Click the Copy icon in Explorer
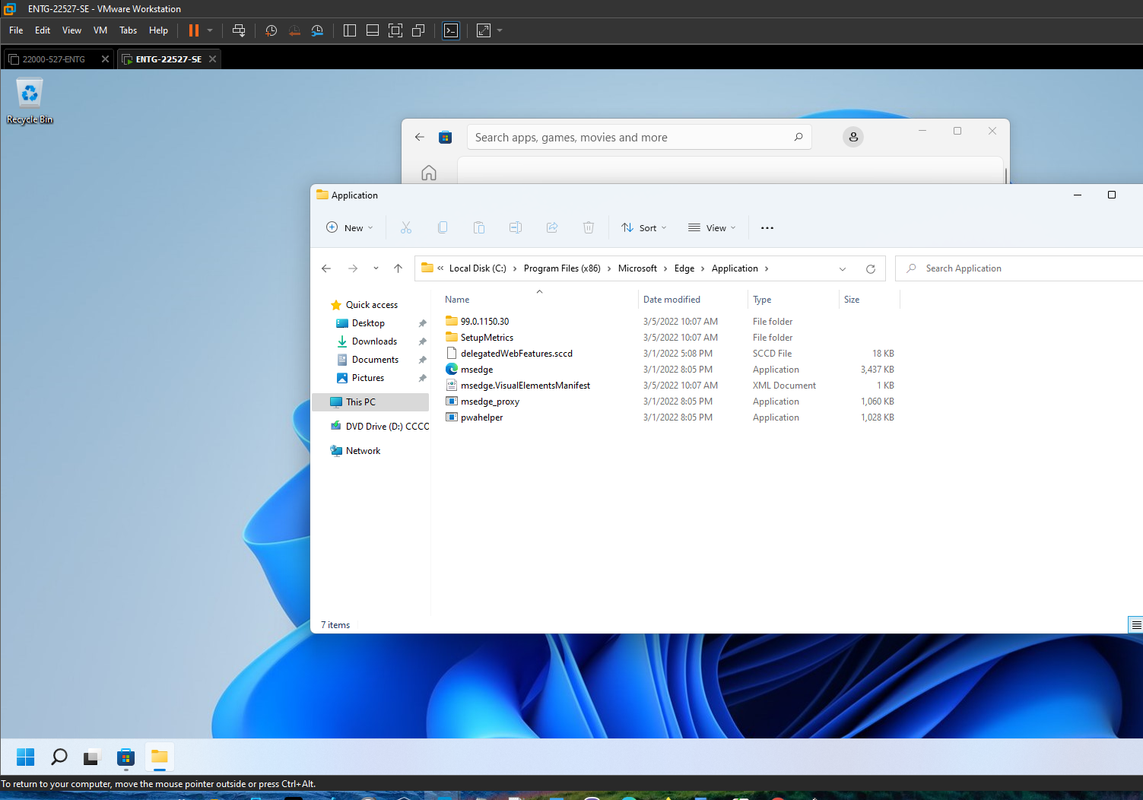This screenshot has width=1143, height=800. [x=442, y=228]
